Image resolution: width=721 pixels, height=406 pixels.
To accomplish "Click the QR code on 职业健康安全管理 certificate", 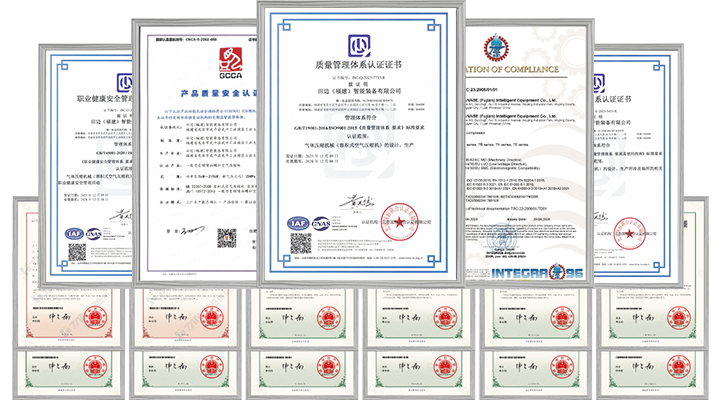I will pos(77,252).
